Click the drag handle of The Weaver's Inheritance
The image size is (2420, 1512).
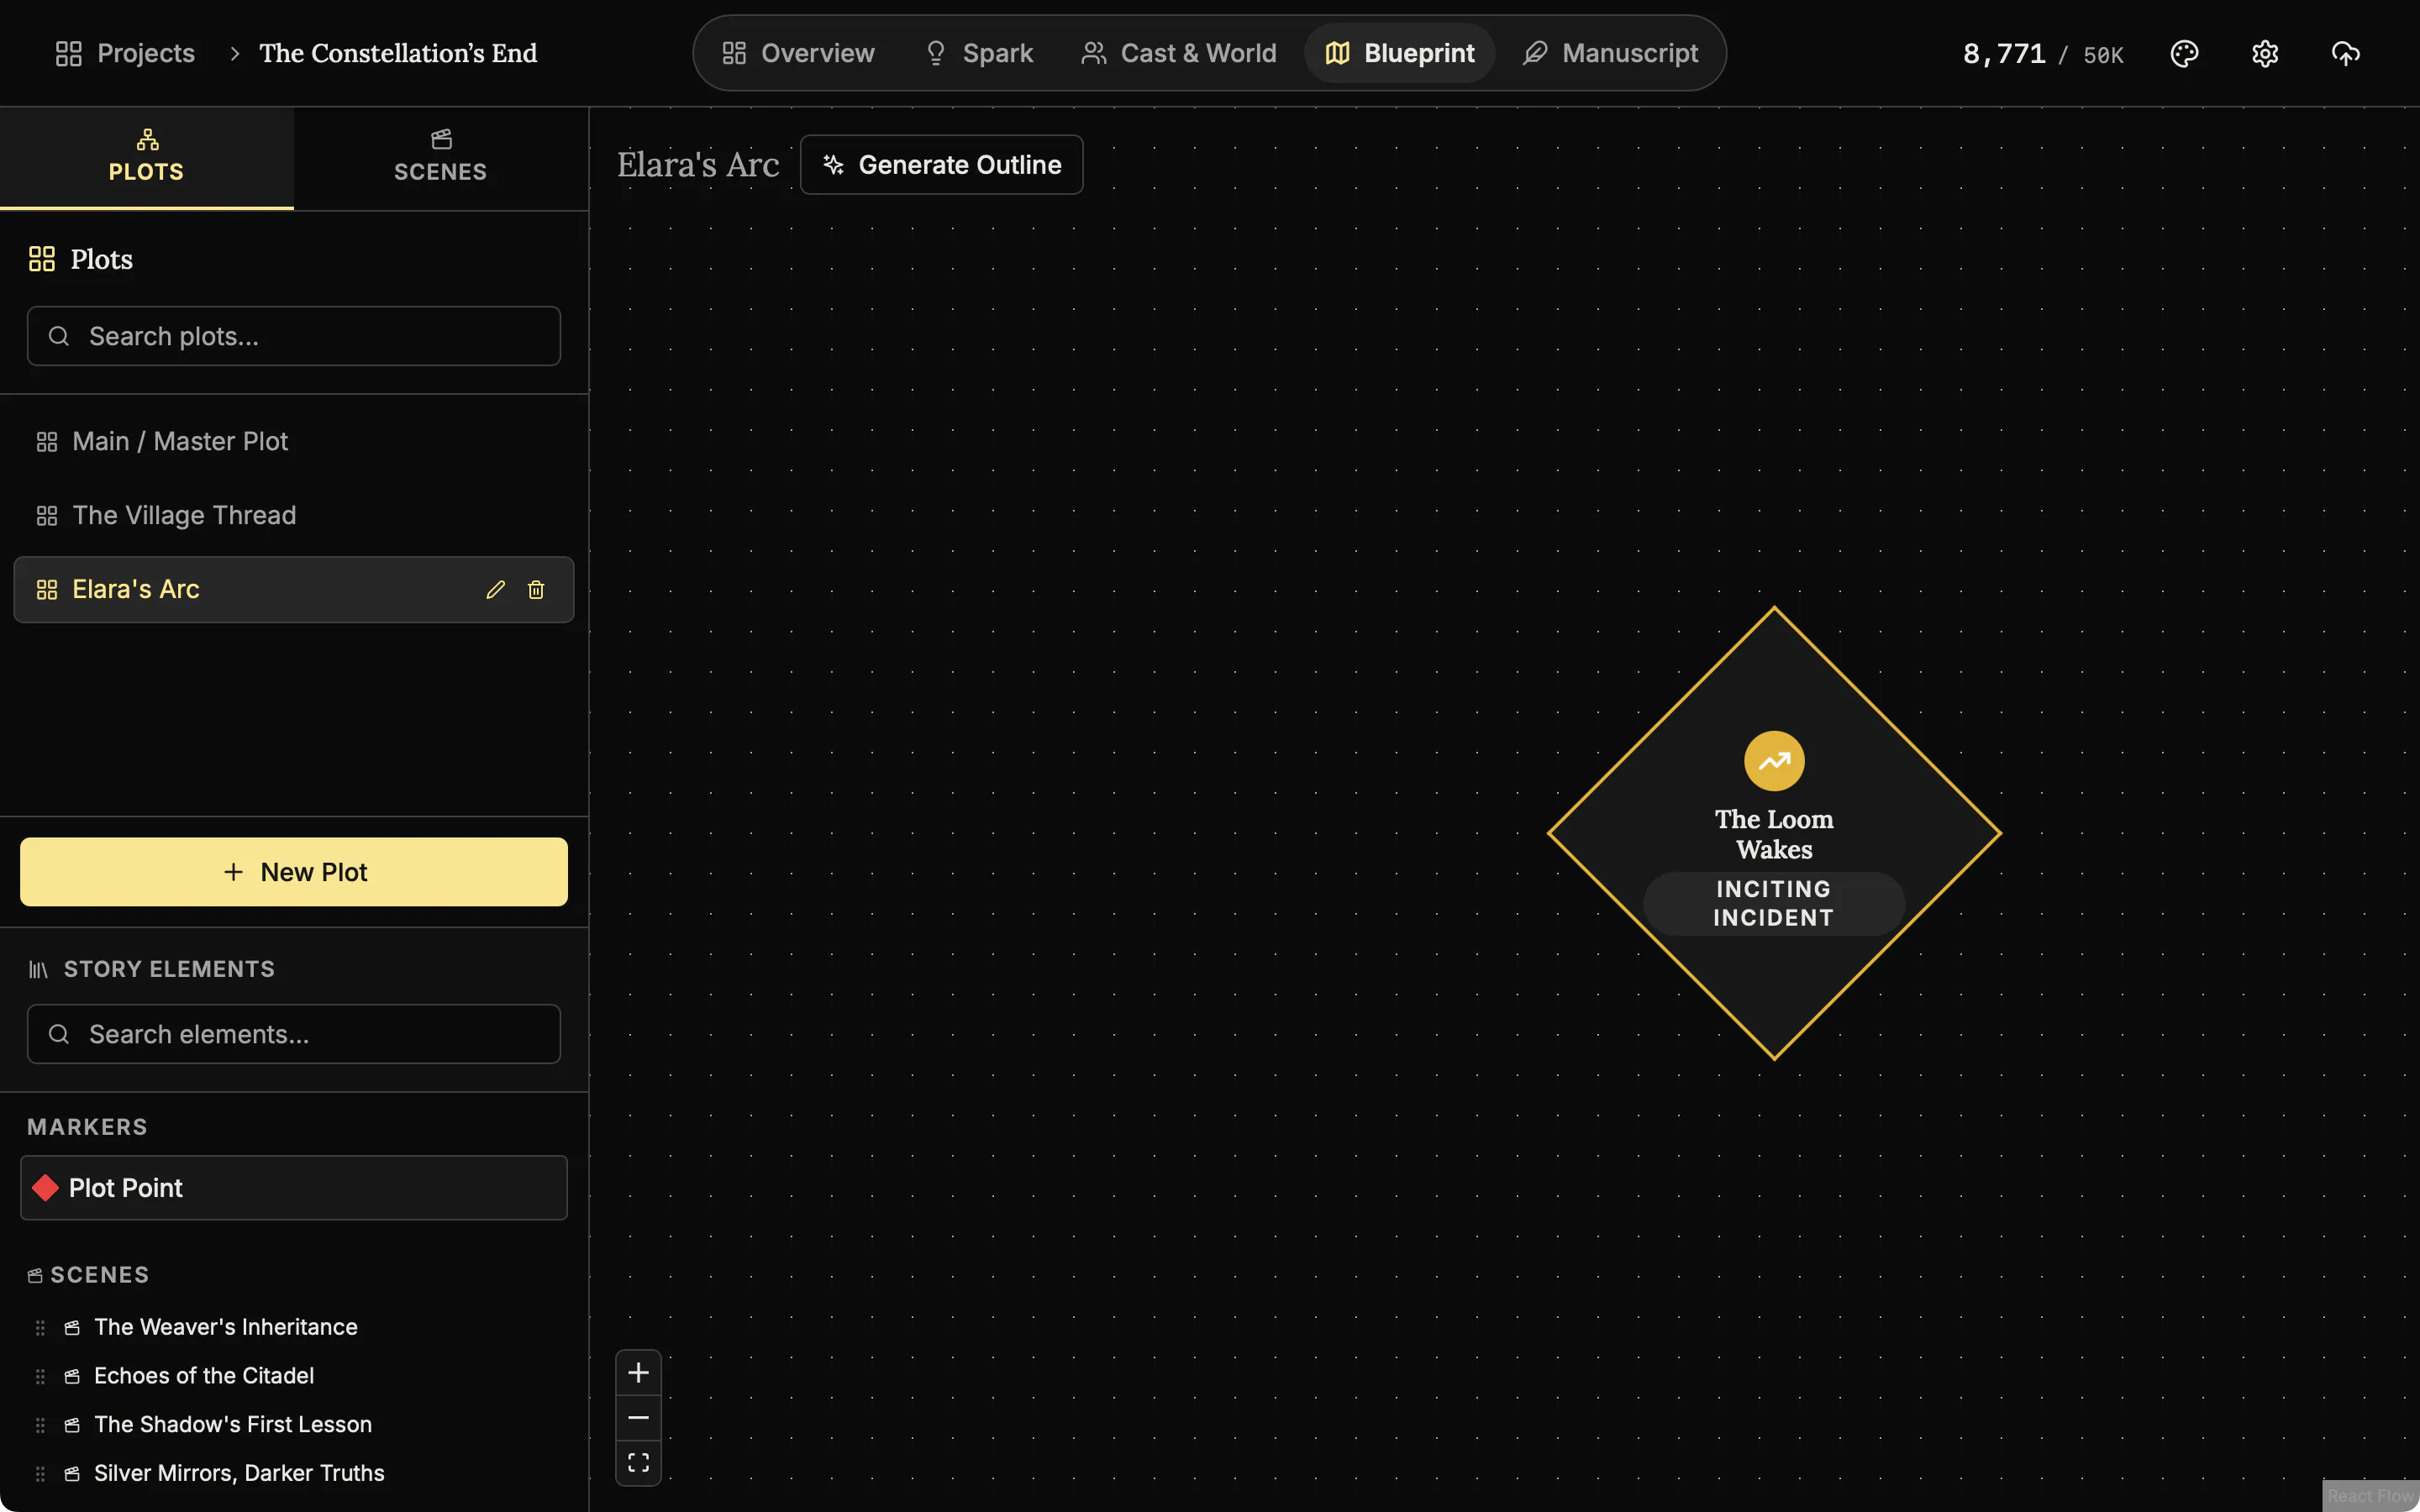pos(40,1328)
